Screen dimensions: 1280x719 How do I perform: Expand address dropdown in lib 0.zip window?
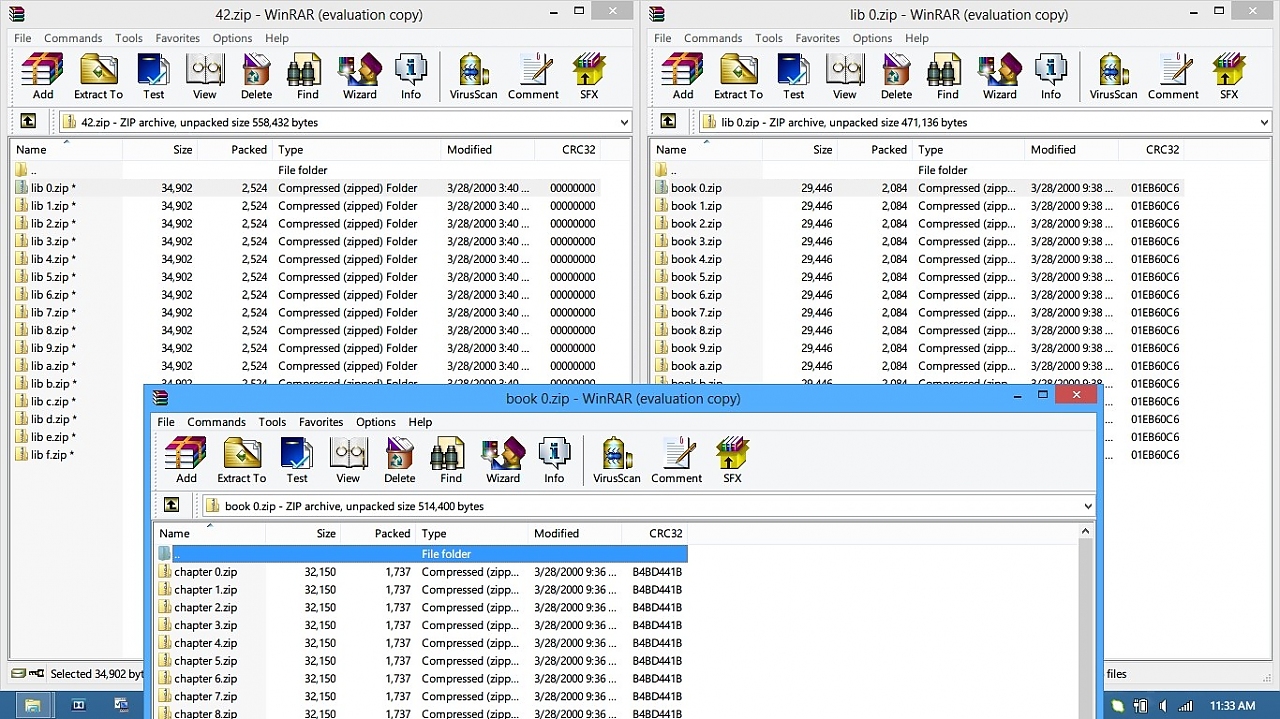point(1264,122)
